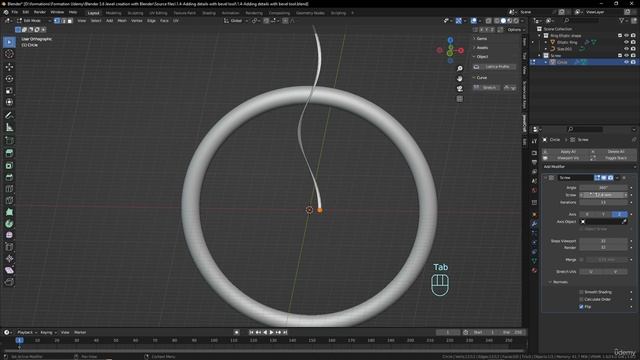Viewport: 640px width, 360px height.
Task: Set screw axis to X
Action: (587, 214)
